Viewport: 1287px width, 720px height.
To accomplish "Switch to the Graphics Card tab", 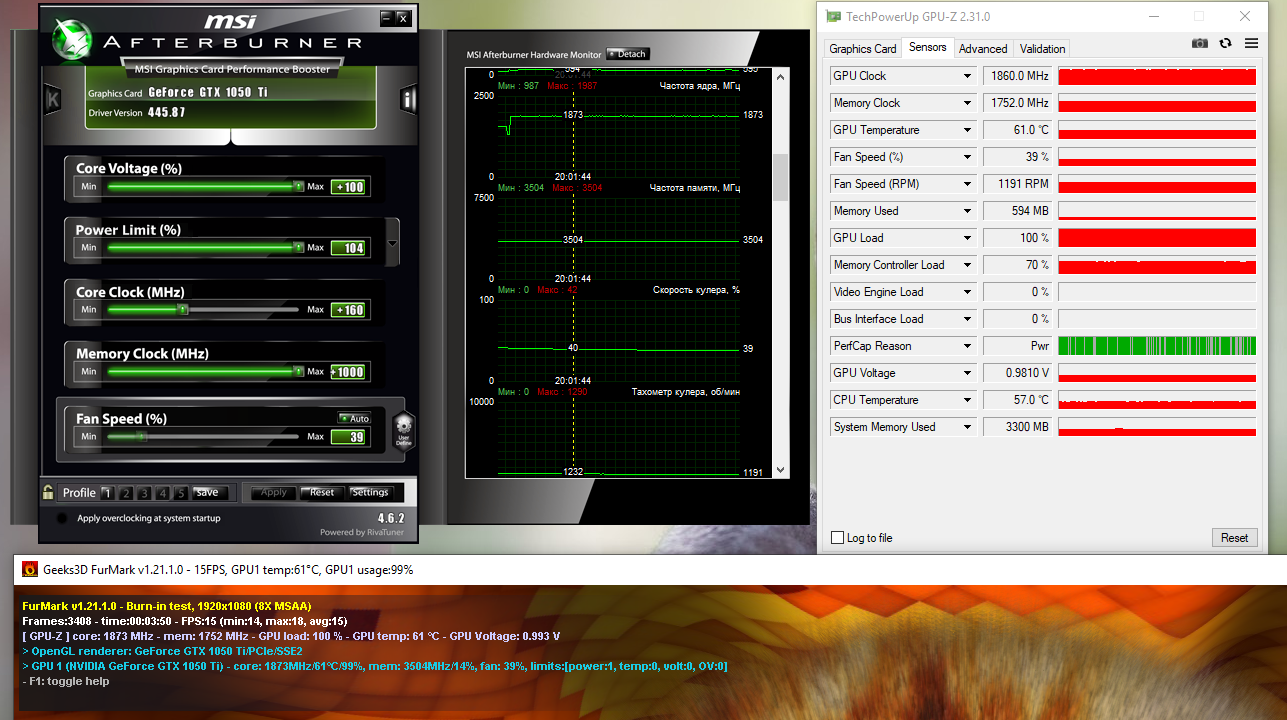I will click(x=862, y=48).
